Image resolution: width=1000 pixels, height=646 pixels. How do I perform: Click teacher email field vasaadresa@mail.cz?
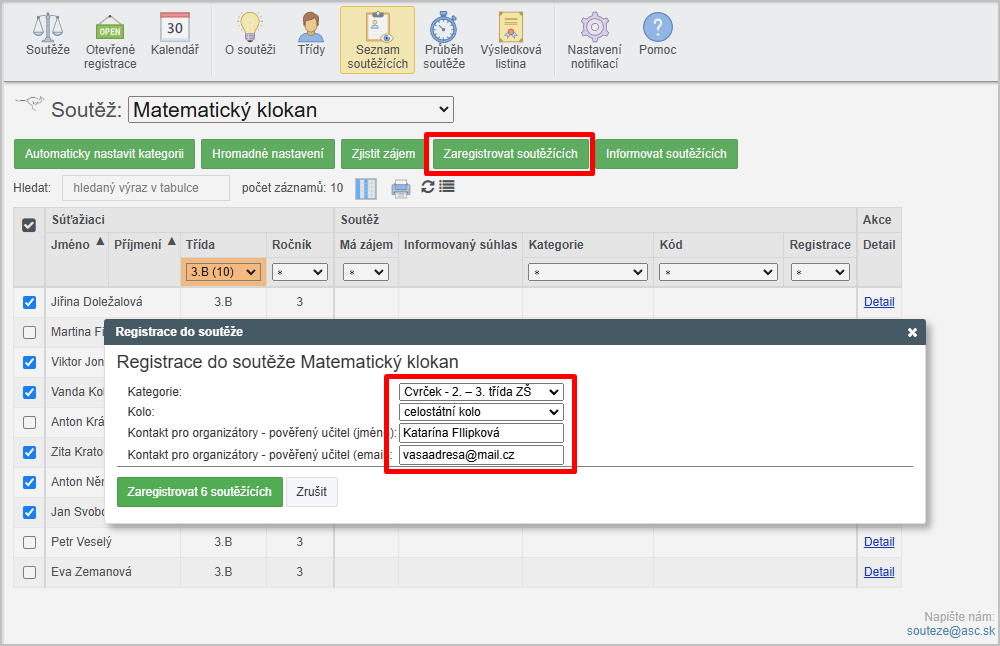[x=482, y=455]
